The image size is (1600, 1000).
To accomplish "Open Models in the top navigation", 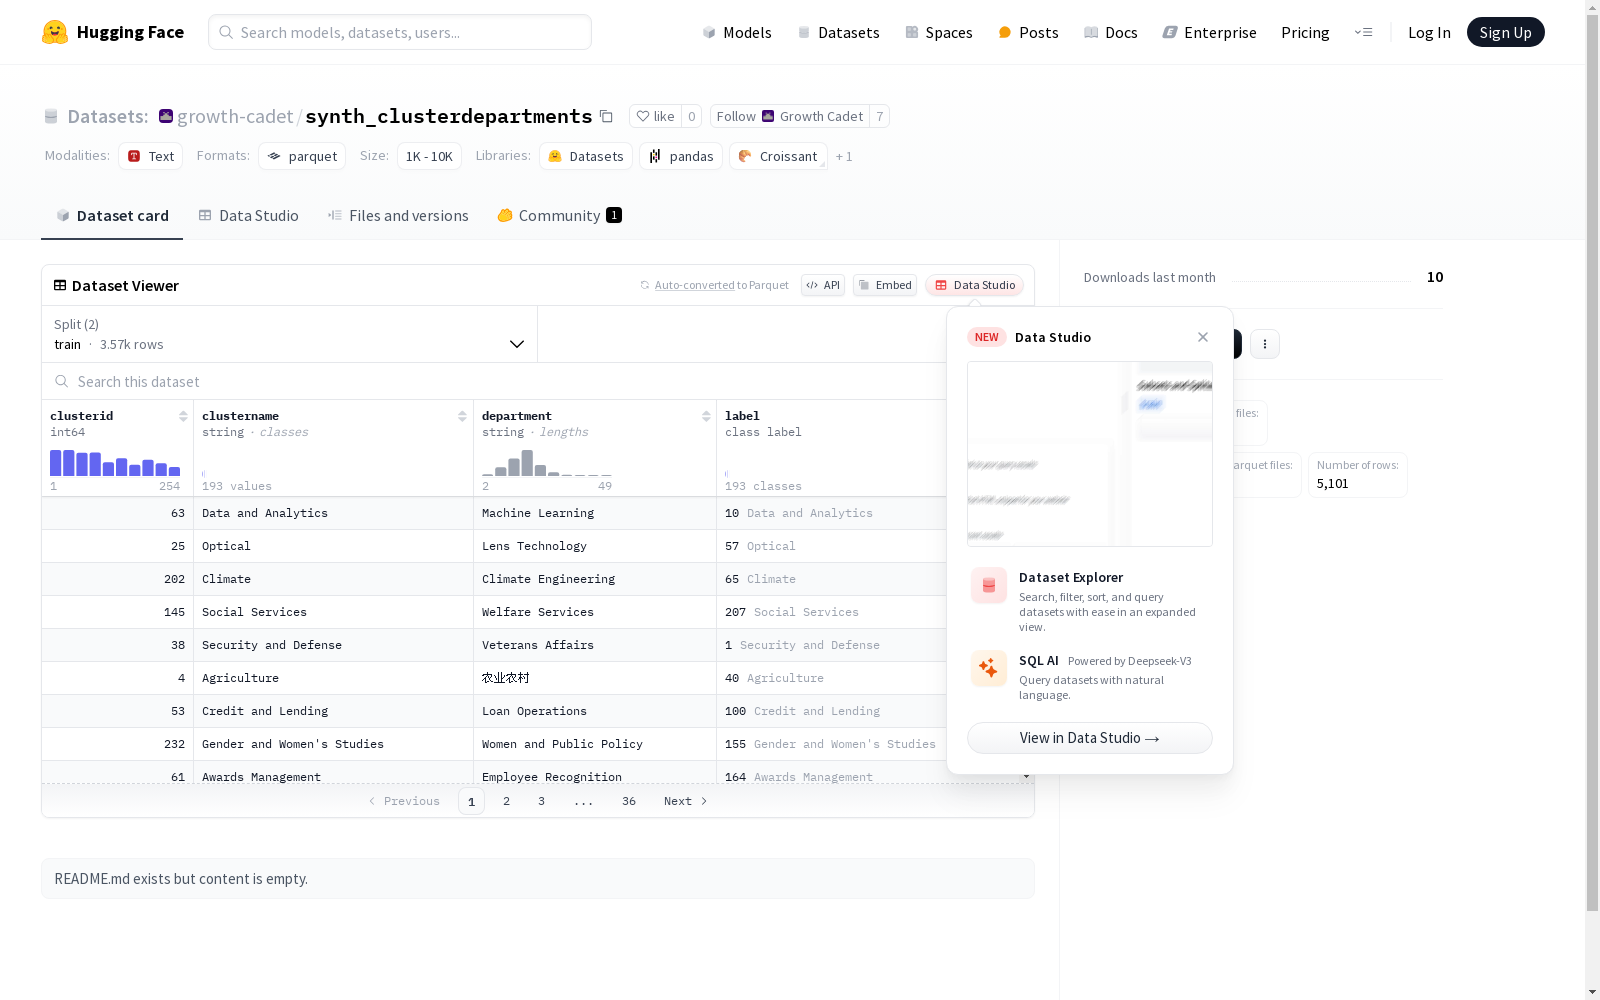I will tap(737, 32).
